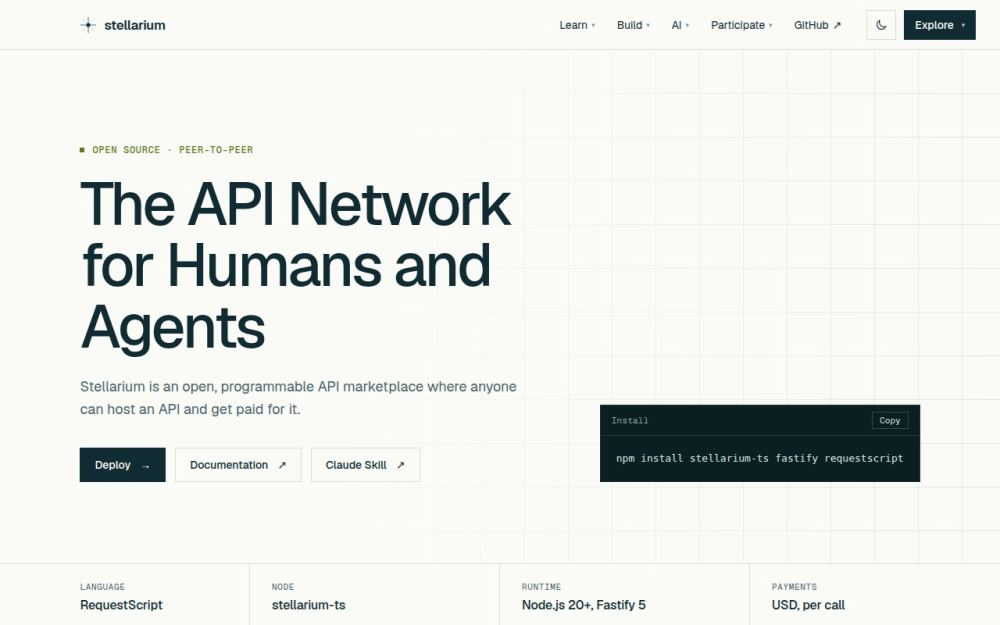This screenshot has width=1000, height=625.
Task: Click the Install label in the code box
Action: click(x=629, y=420)
